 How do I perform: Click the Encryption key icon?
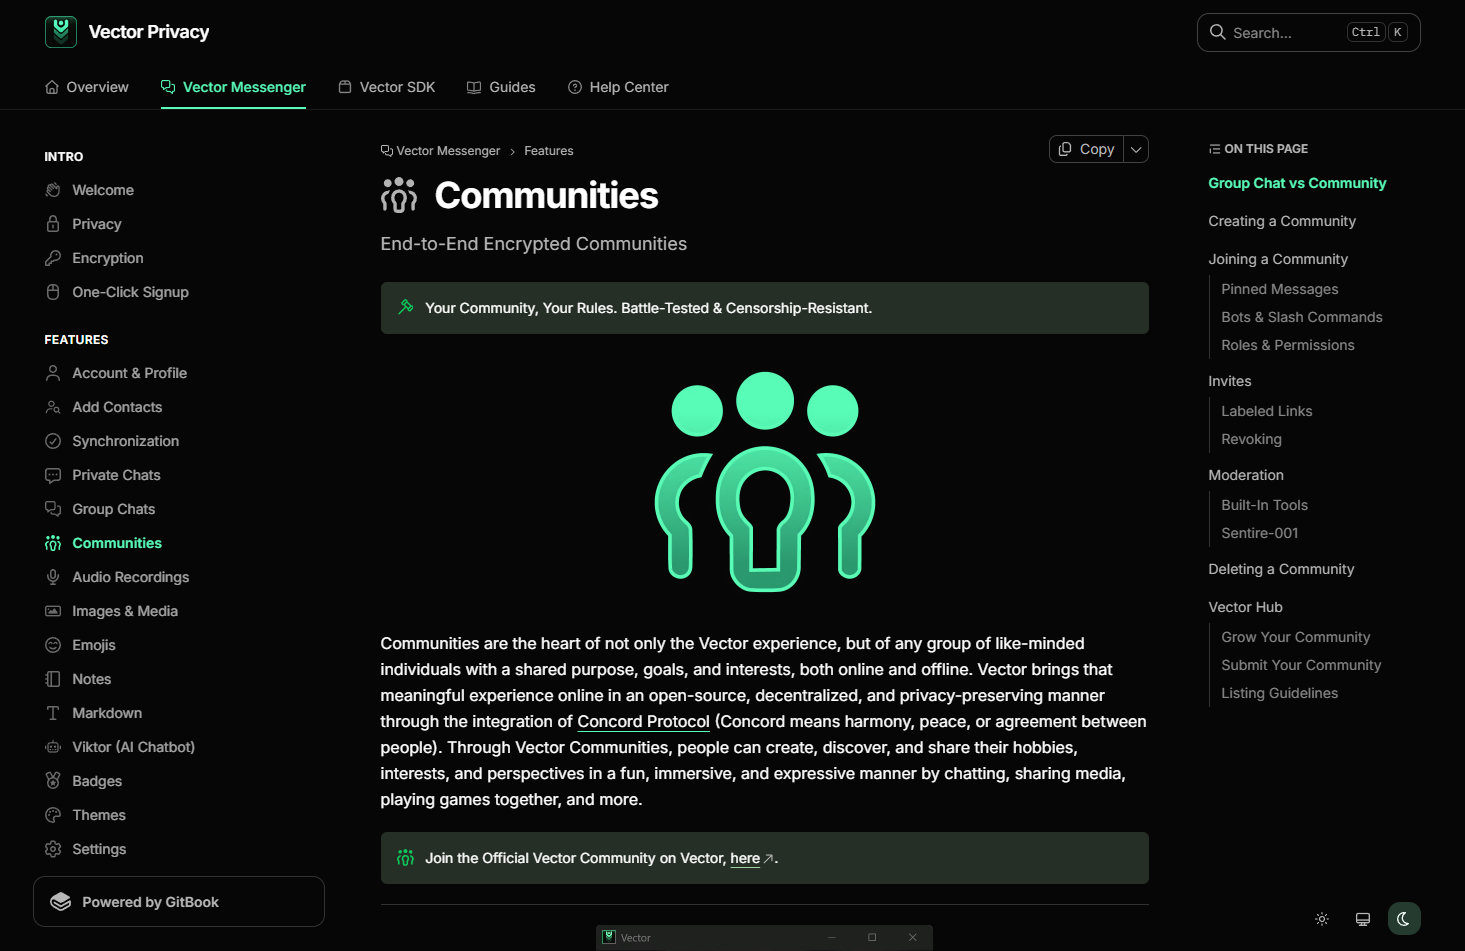53,258
